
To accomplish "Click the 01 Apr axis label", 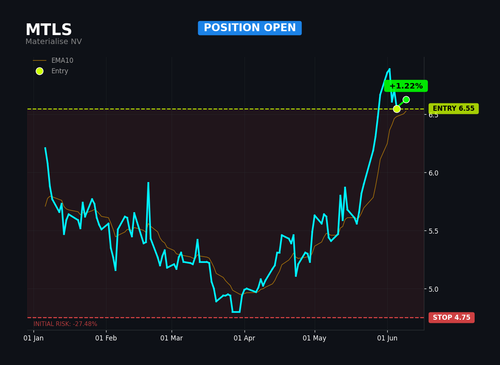I will click(x=244, y=338).
